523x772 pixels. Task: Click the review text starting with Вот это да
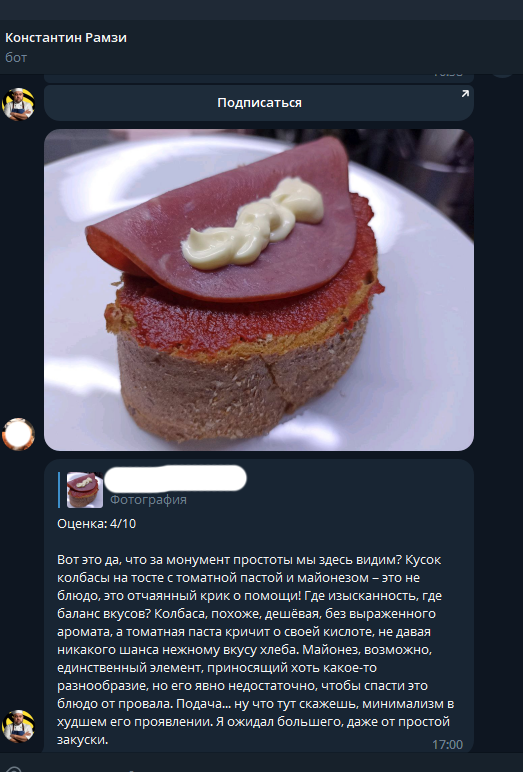click(x=256, y=649)
